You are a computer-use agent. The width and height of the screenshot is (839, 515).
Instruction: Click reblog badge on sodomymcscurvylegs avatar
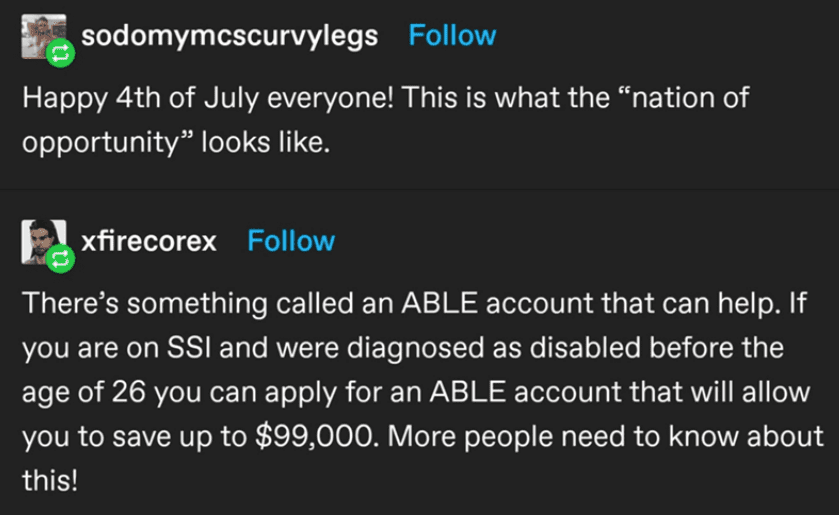[60, 54]
